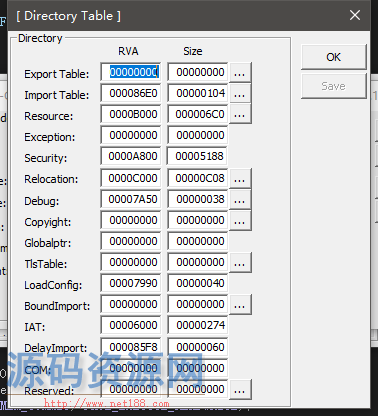Screen dimensions: 378x416
Task: Focus the Copyright Size field
Action: 197,220
